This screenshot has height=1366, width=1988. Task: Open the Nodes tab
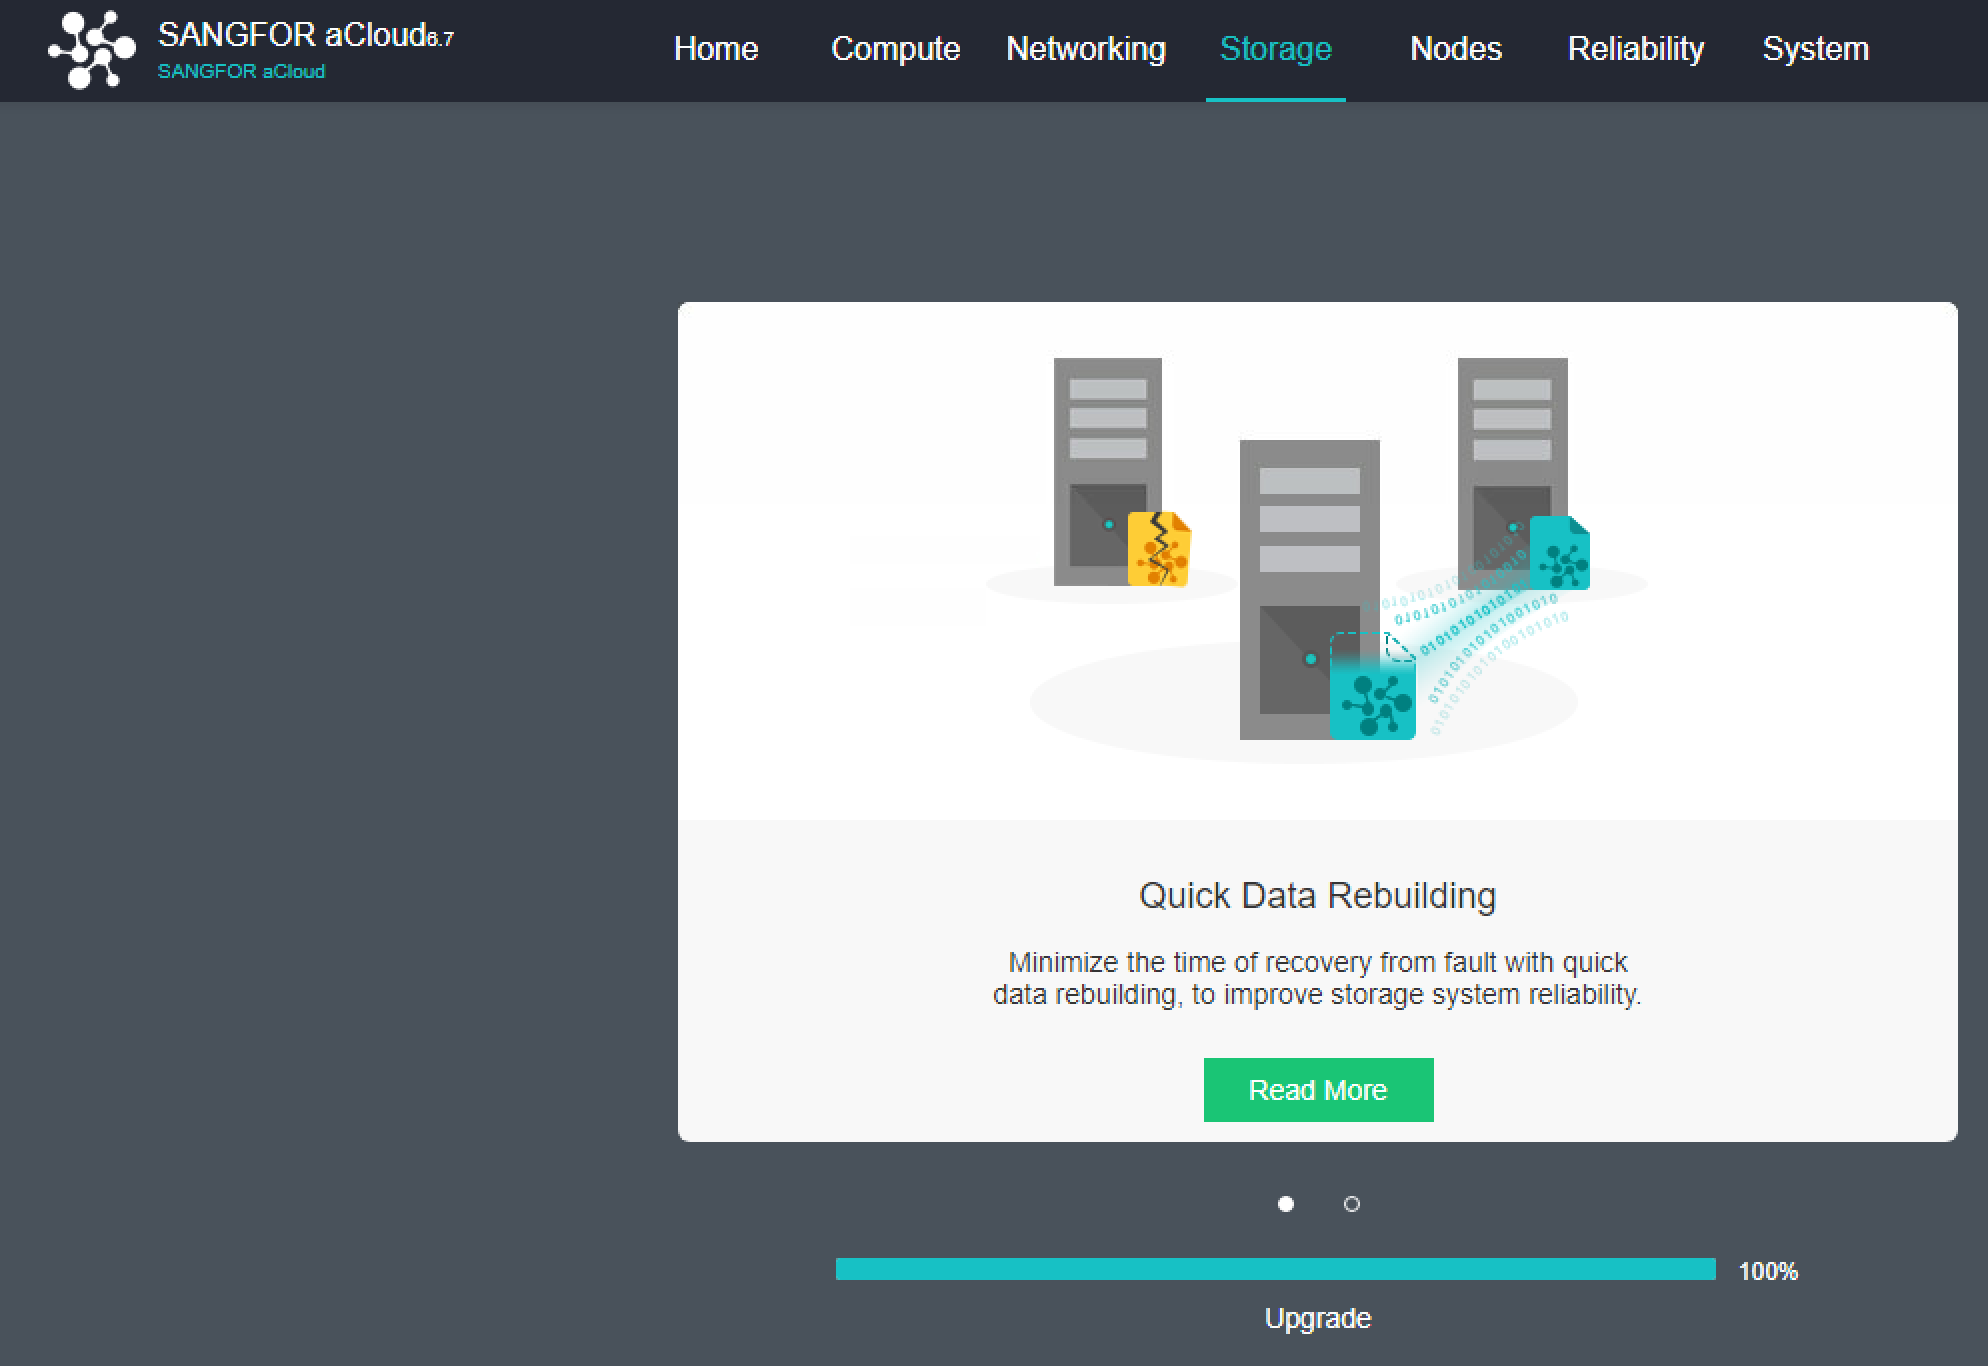tap(1456, 49)
